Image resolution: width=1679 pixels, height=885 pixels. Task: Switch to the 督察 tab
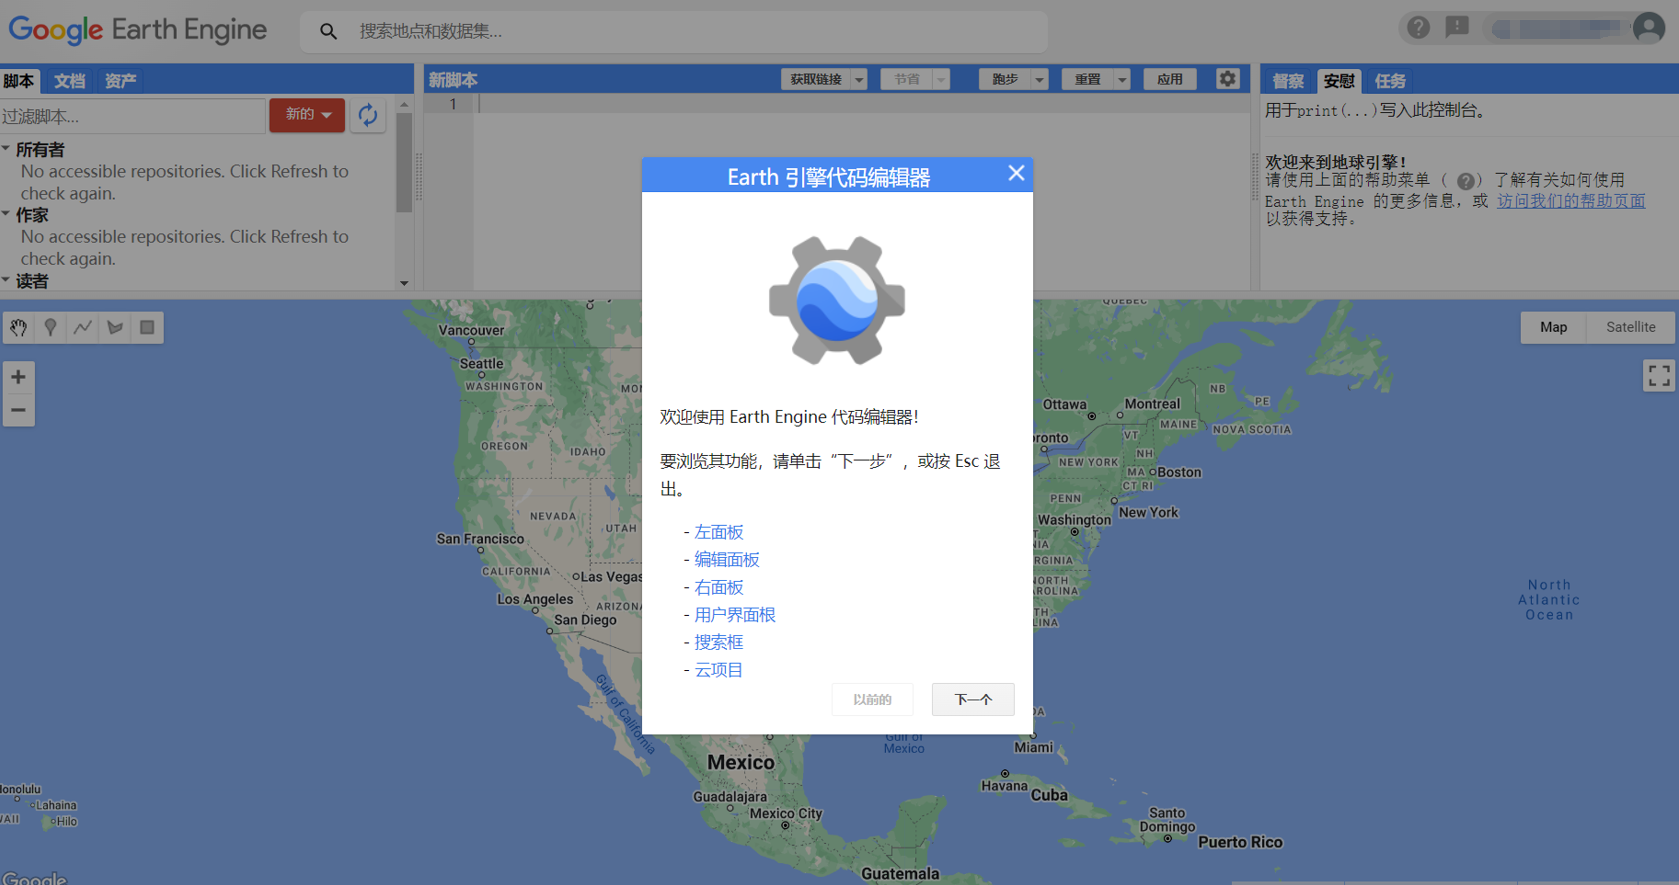coord(1288,81)
